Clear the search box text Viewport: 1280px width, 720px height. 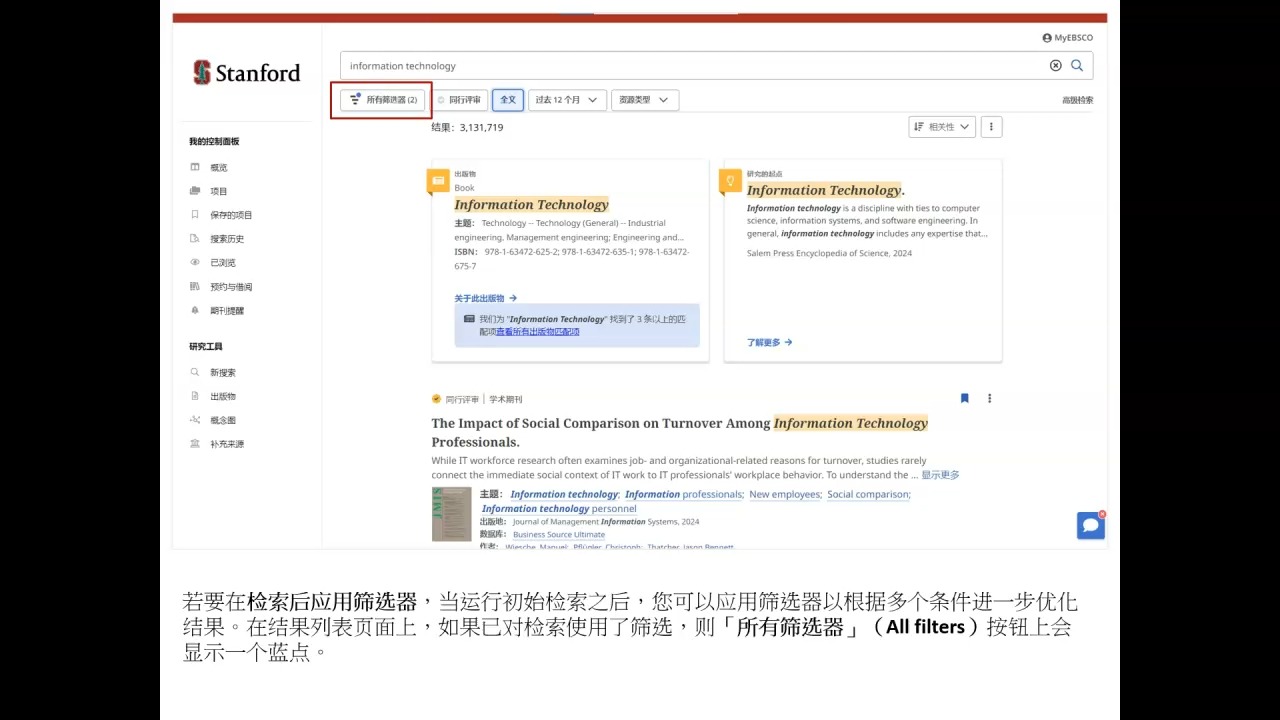coord(1055,65)
